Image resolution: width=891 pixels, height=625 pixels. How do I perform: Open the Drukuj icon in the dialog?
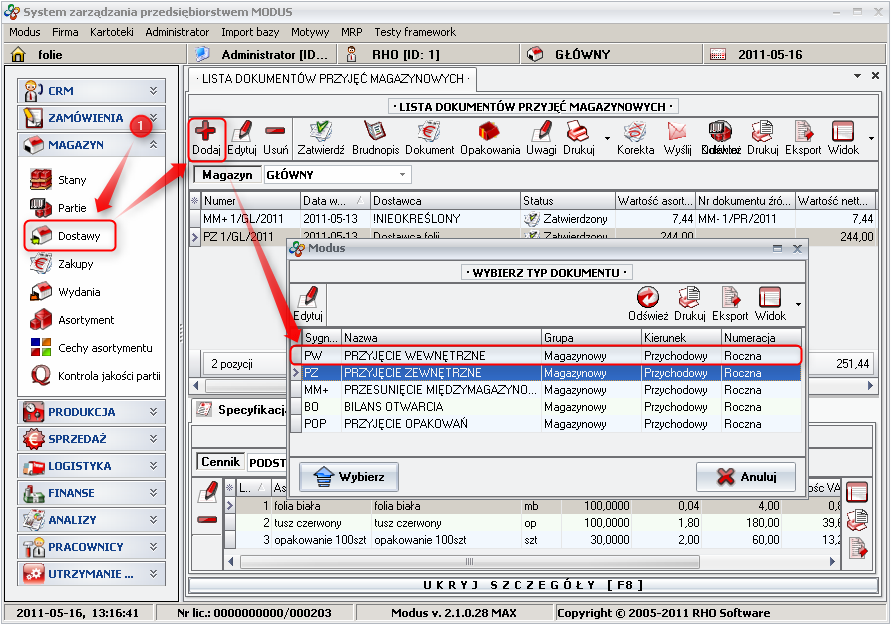[687, 298]
